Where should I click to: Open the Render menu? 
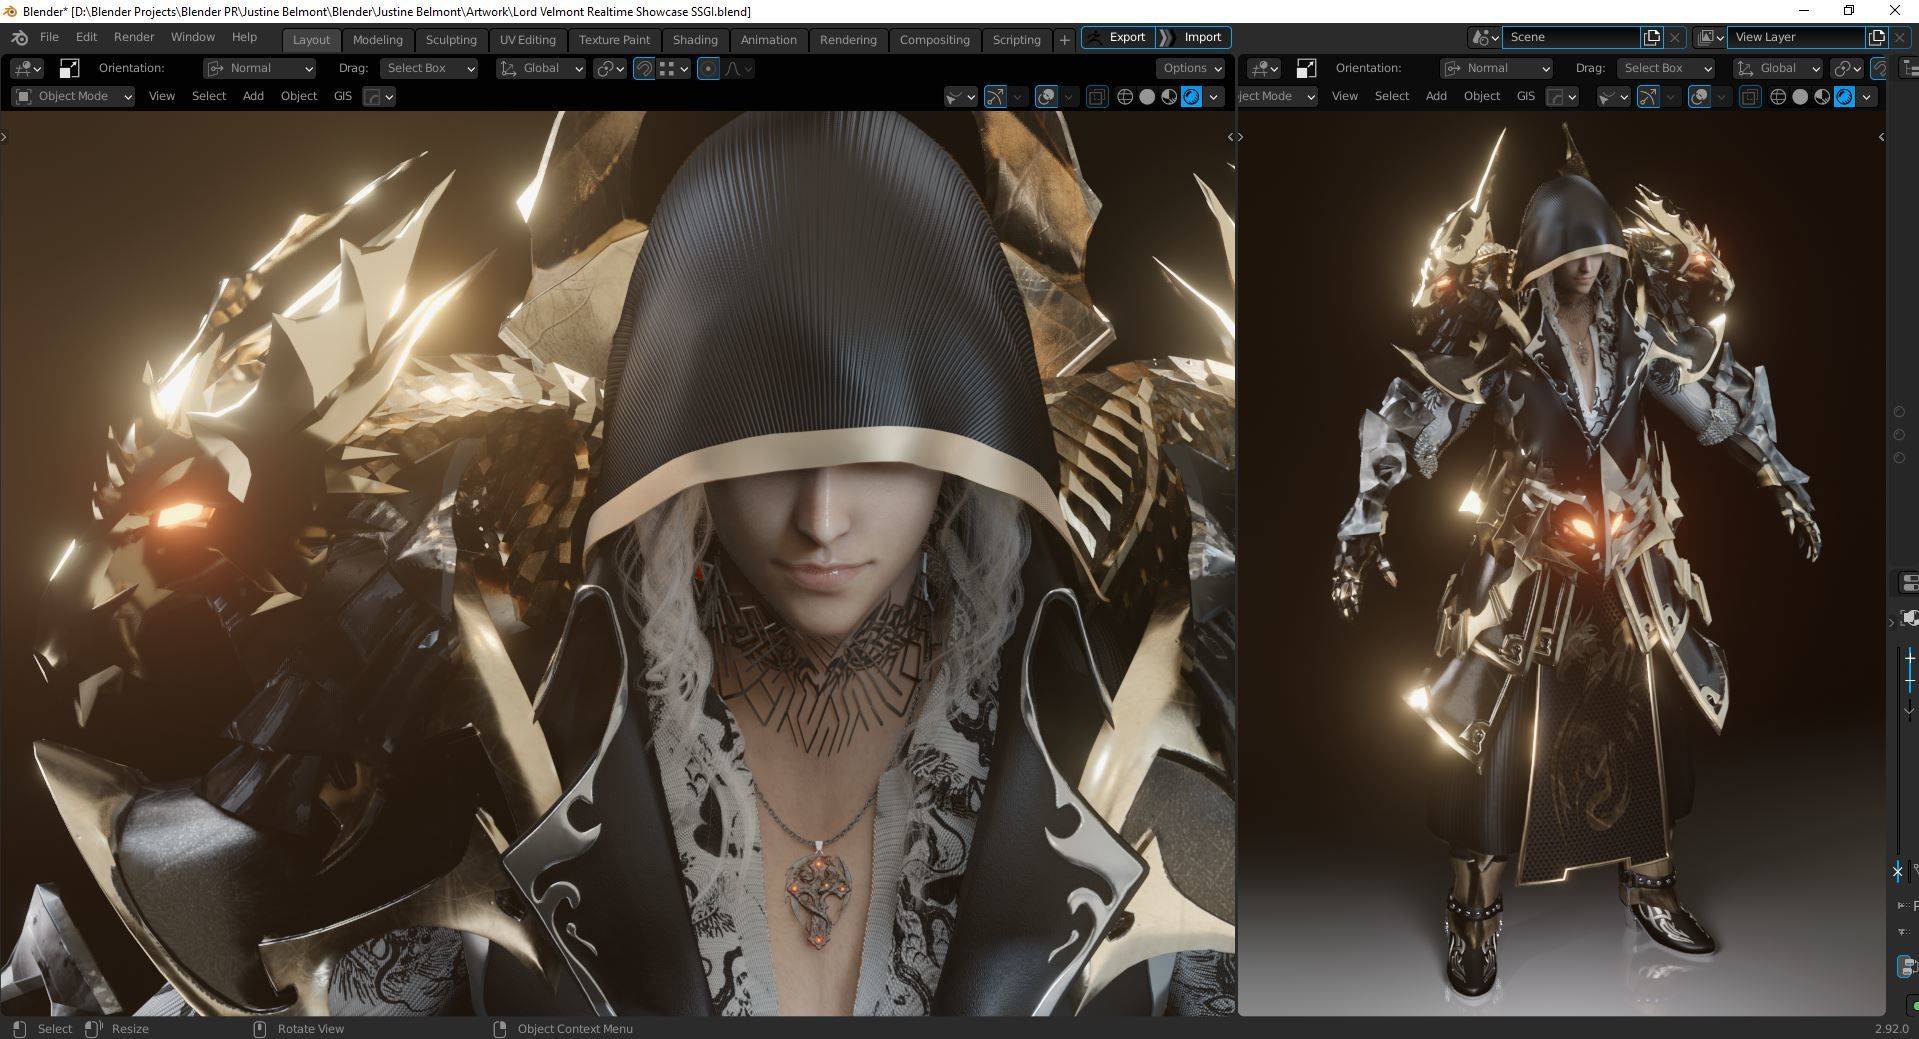coord(134,37)
